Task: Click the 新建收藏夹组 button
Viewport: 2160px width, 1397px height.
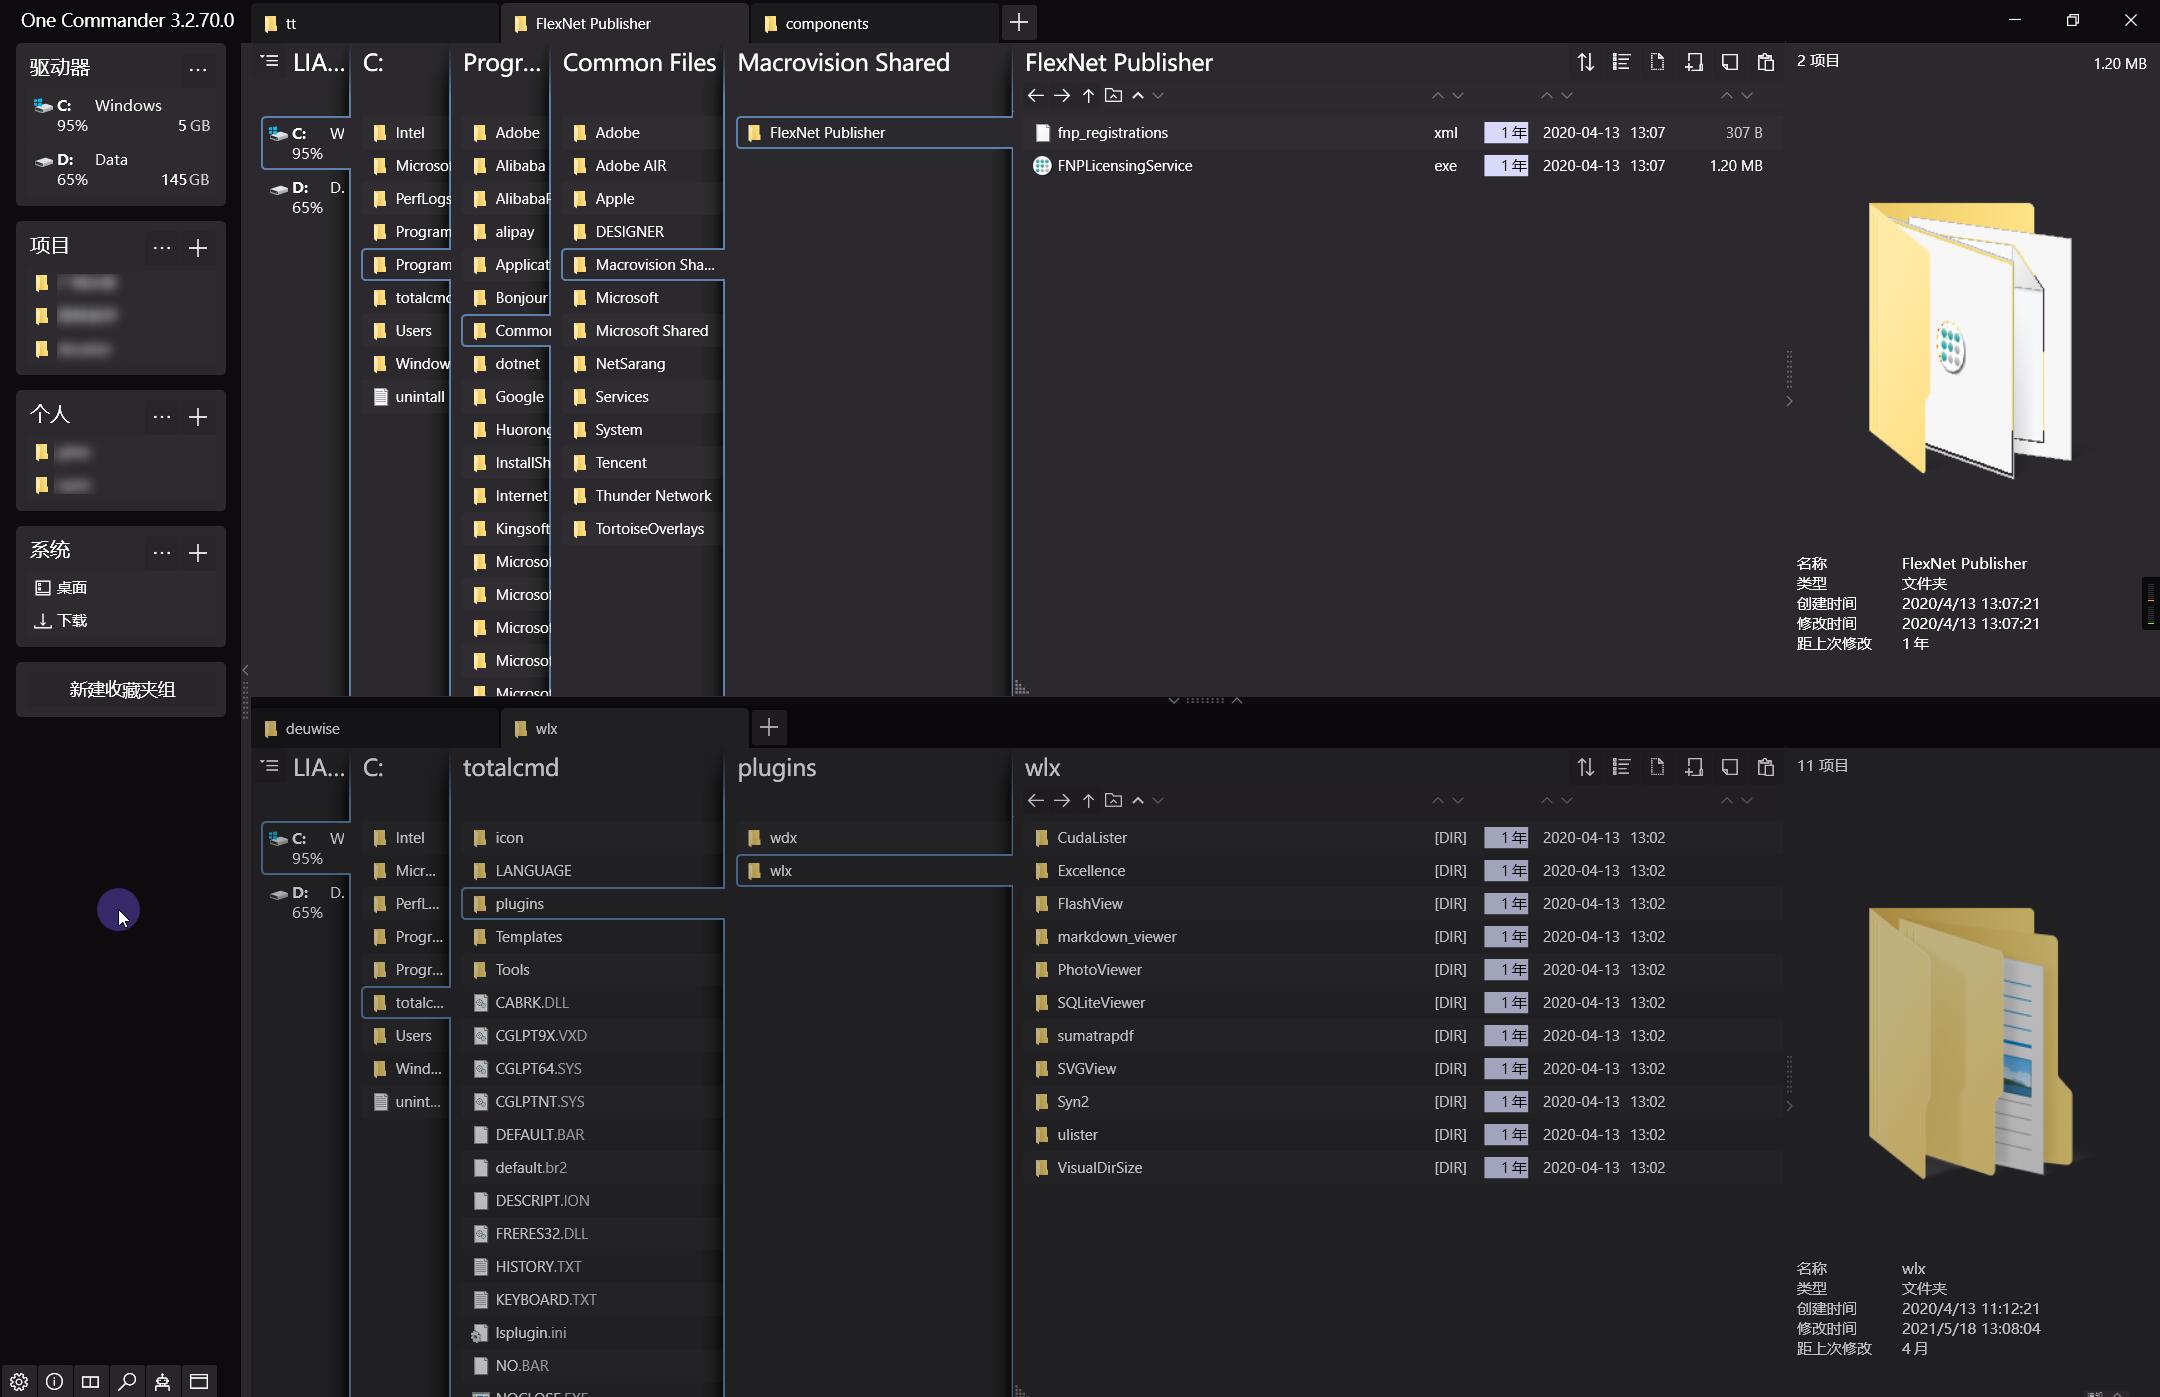Action: coord(122,689)
